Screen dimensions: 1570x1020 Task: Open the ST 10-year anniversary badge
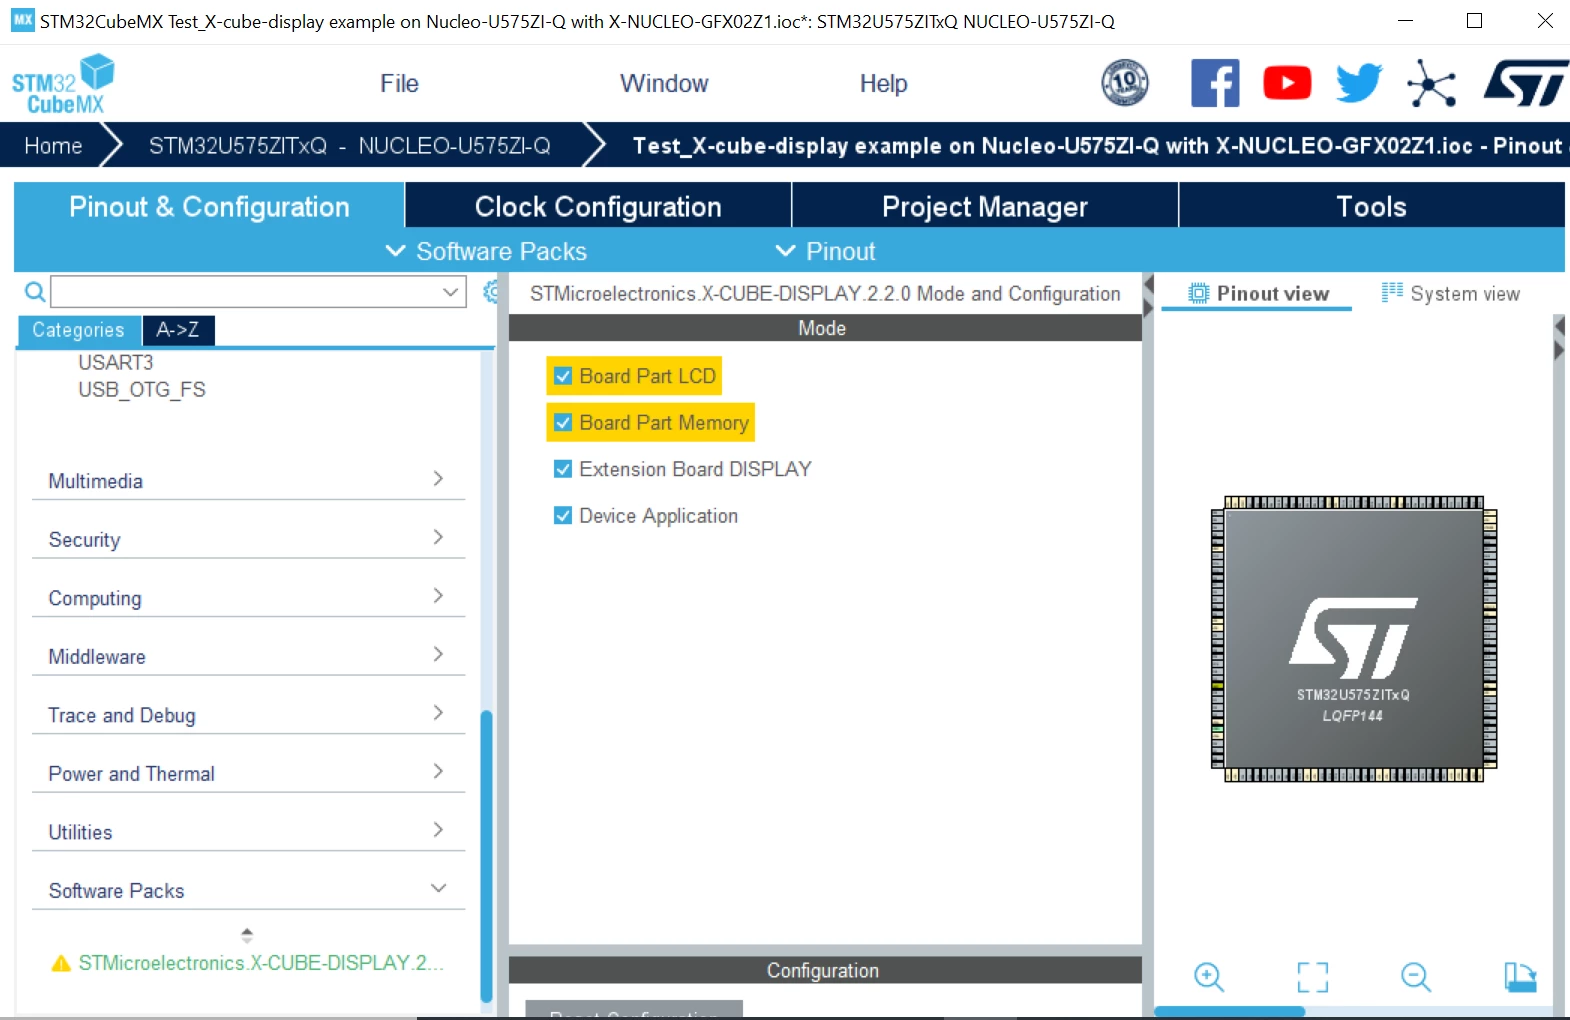pos(1125,83)
